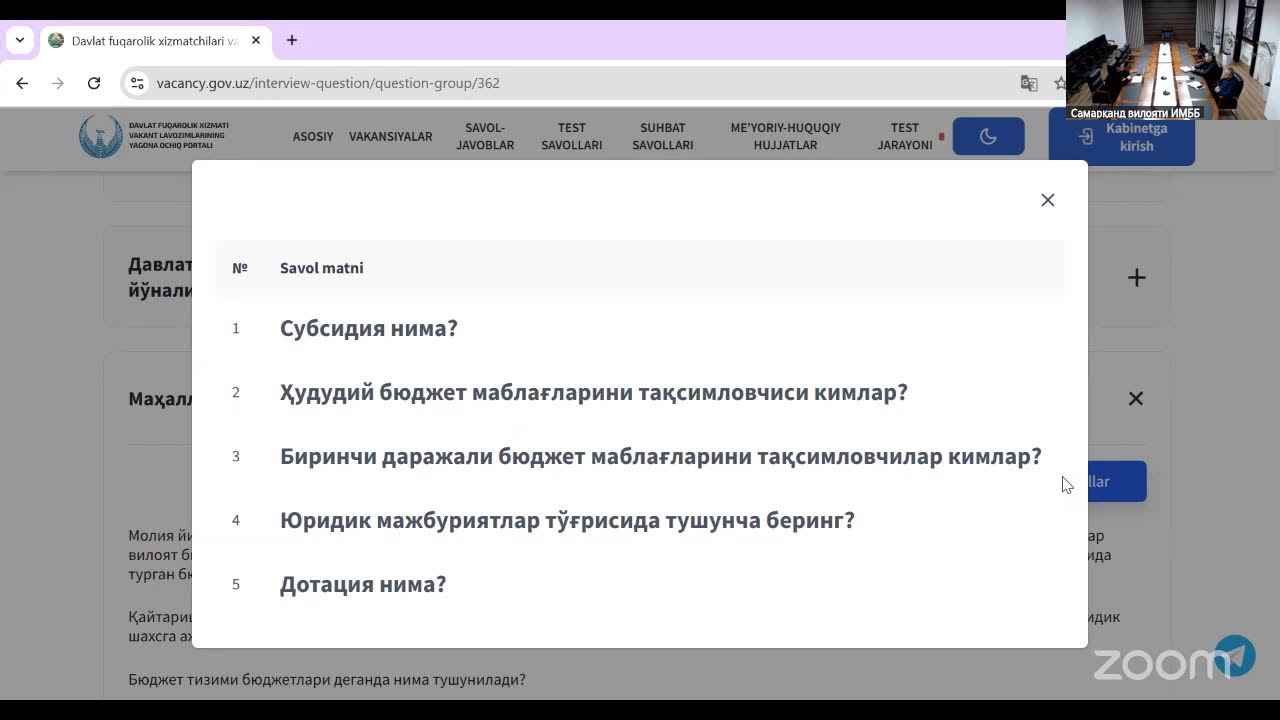Open TEST JARAYONI menu item

click(x=905, y=137)
